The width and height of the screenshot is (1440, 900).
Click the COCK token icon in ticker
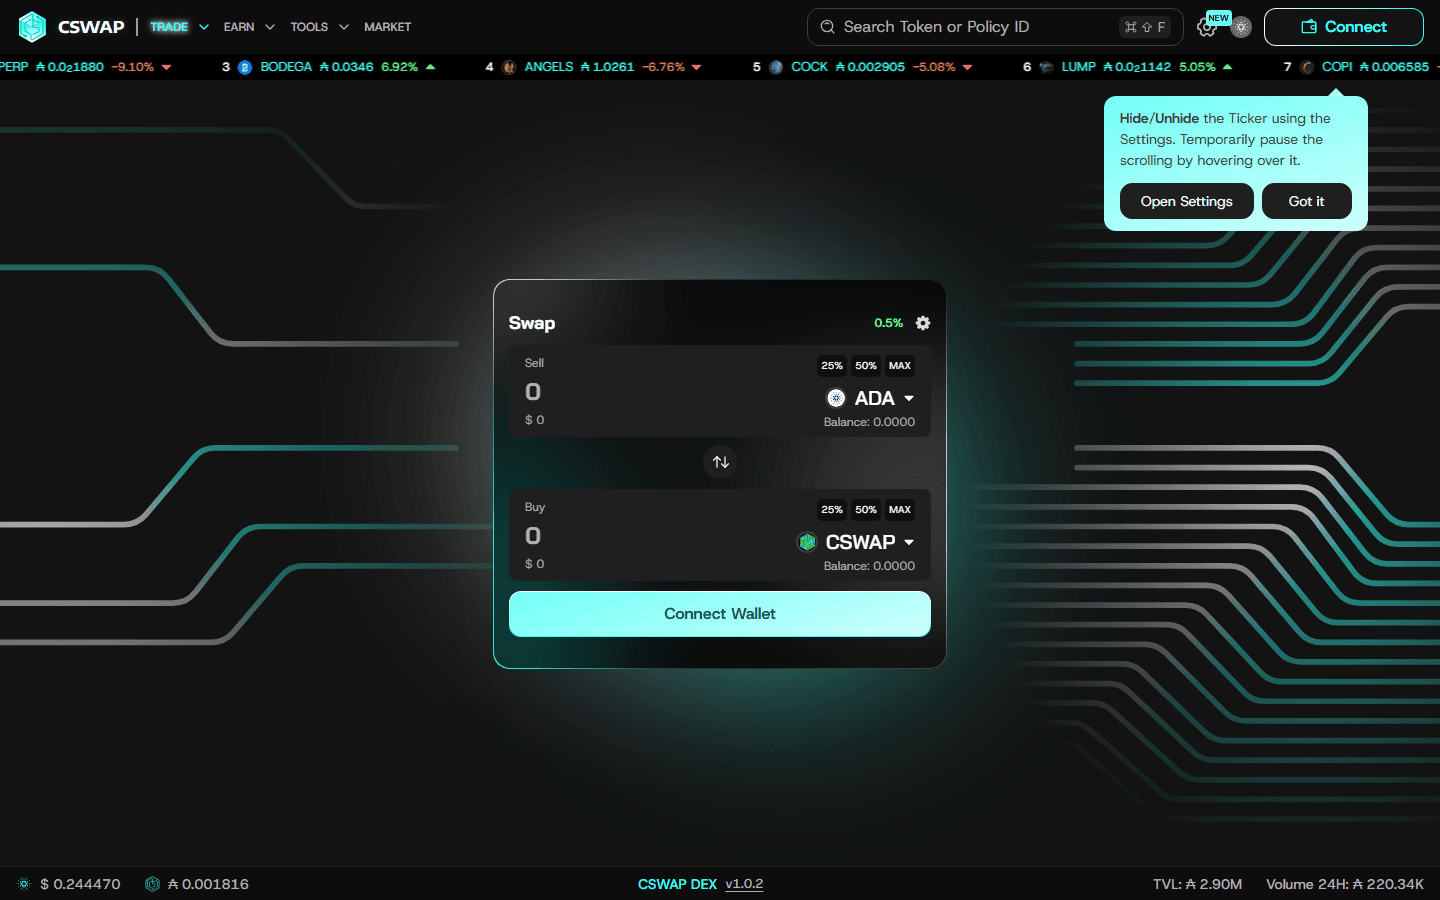pyautogui.click(x=776, y=67)
